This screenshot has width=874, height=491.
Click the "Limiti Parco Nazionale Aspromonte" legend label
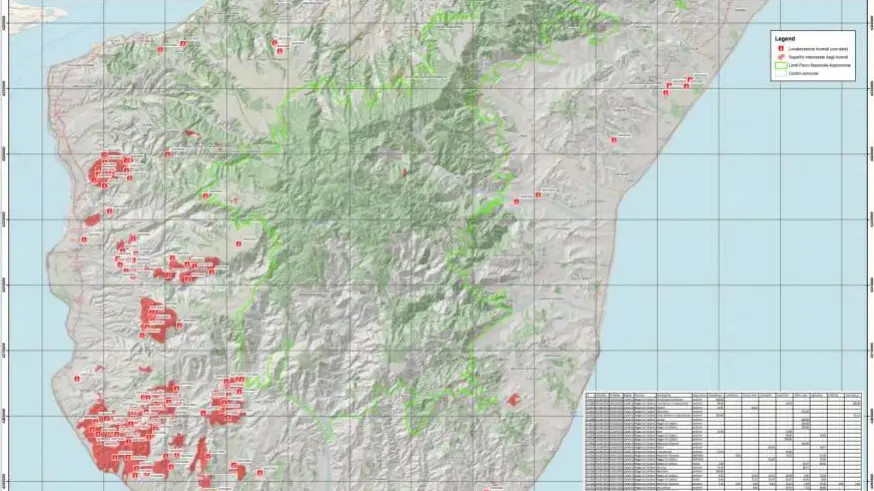[x=820, y=66]
